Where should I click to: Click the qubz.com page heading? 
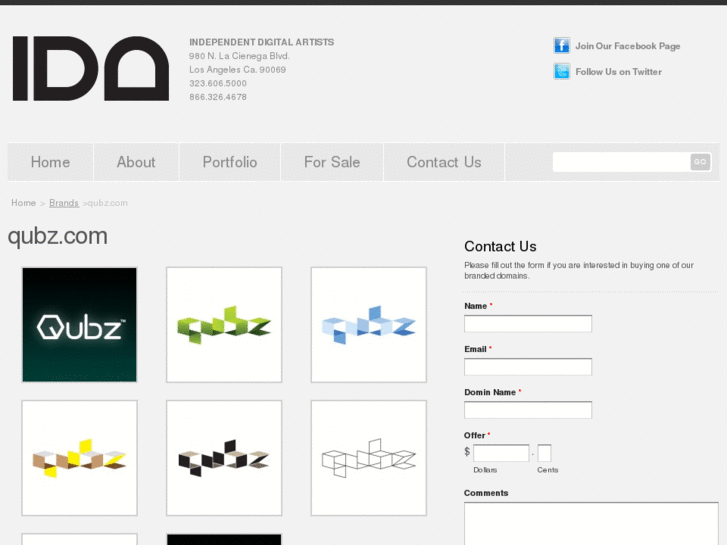[x=58, y=236]
